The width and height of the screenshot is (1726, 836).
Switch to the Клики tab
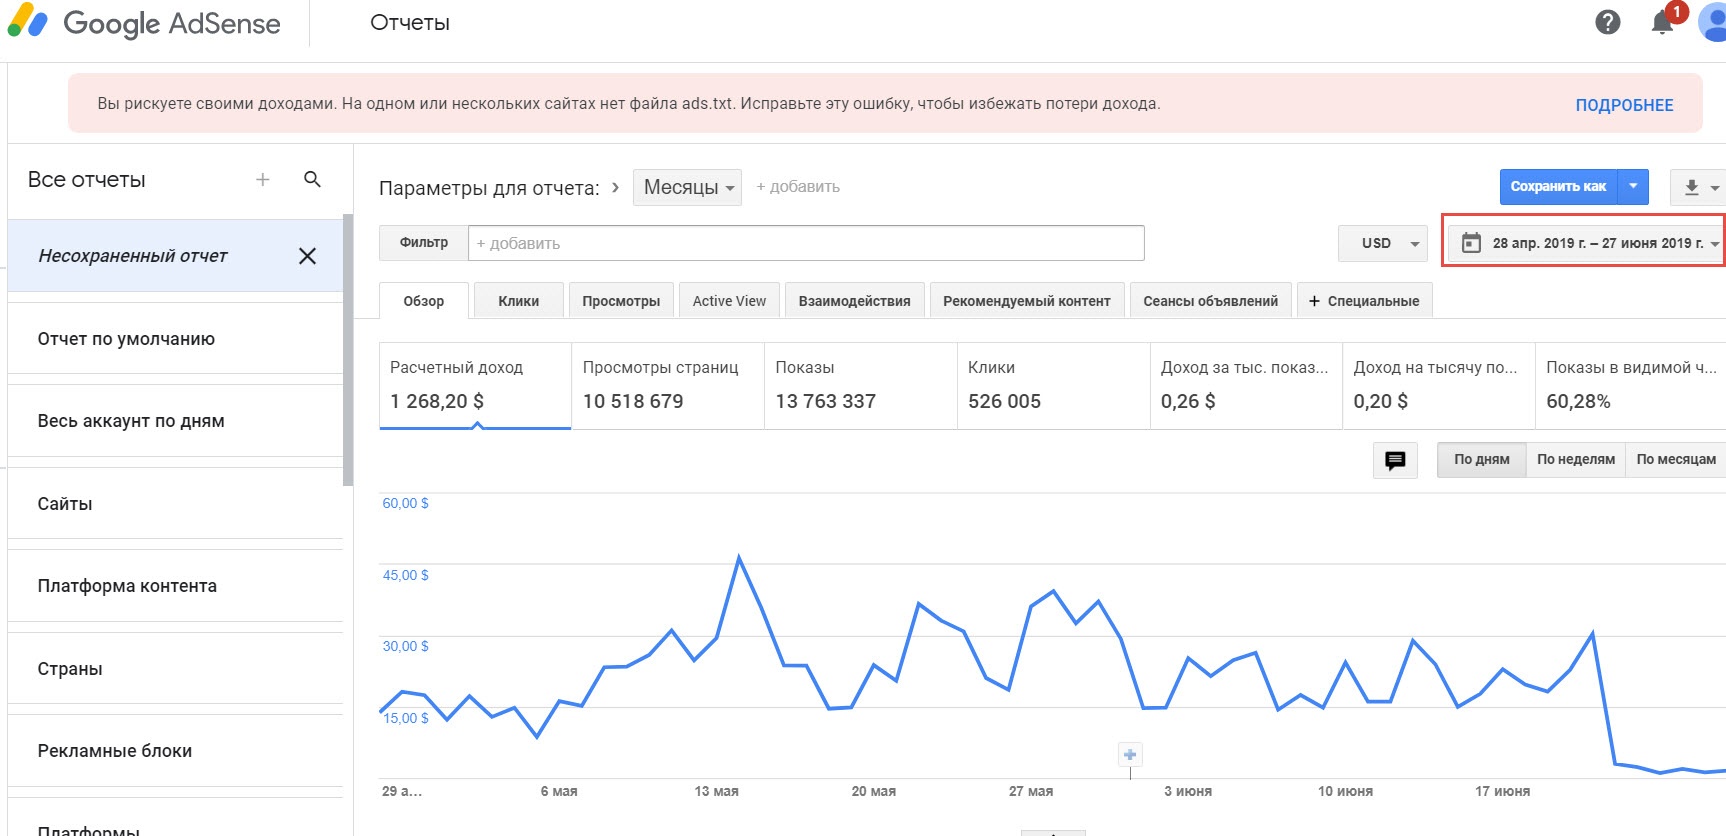[x=518, y=301]
